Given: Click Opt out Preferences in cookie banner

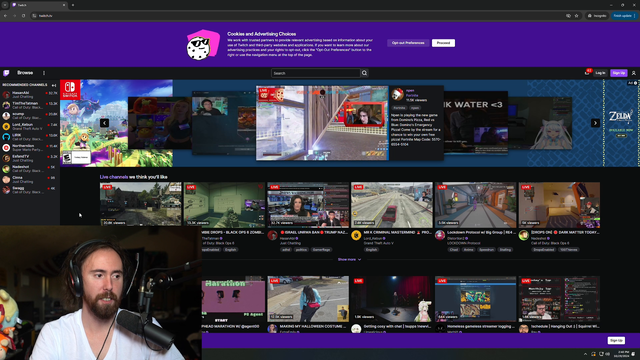Looking at the screenshot, I should click(x=408, y=43).
